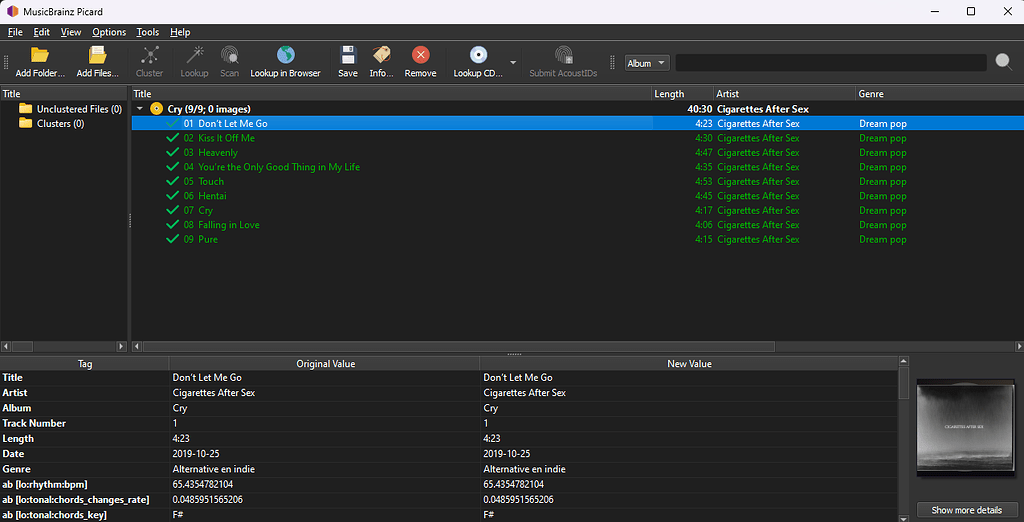The width and height of the screenshot is (1024, 522).
Task: Select track 05 Touch
Action: [x=211, y=182]
